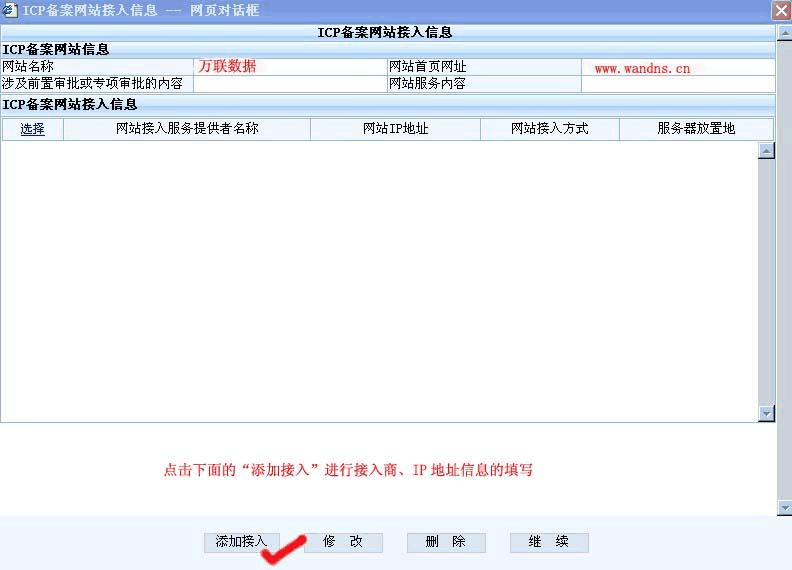The height and width of the screenshot is (570, 792).
Task: Click the table scrollbar down arrow
Action: point(767,413)
